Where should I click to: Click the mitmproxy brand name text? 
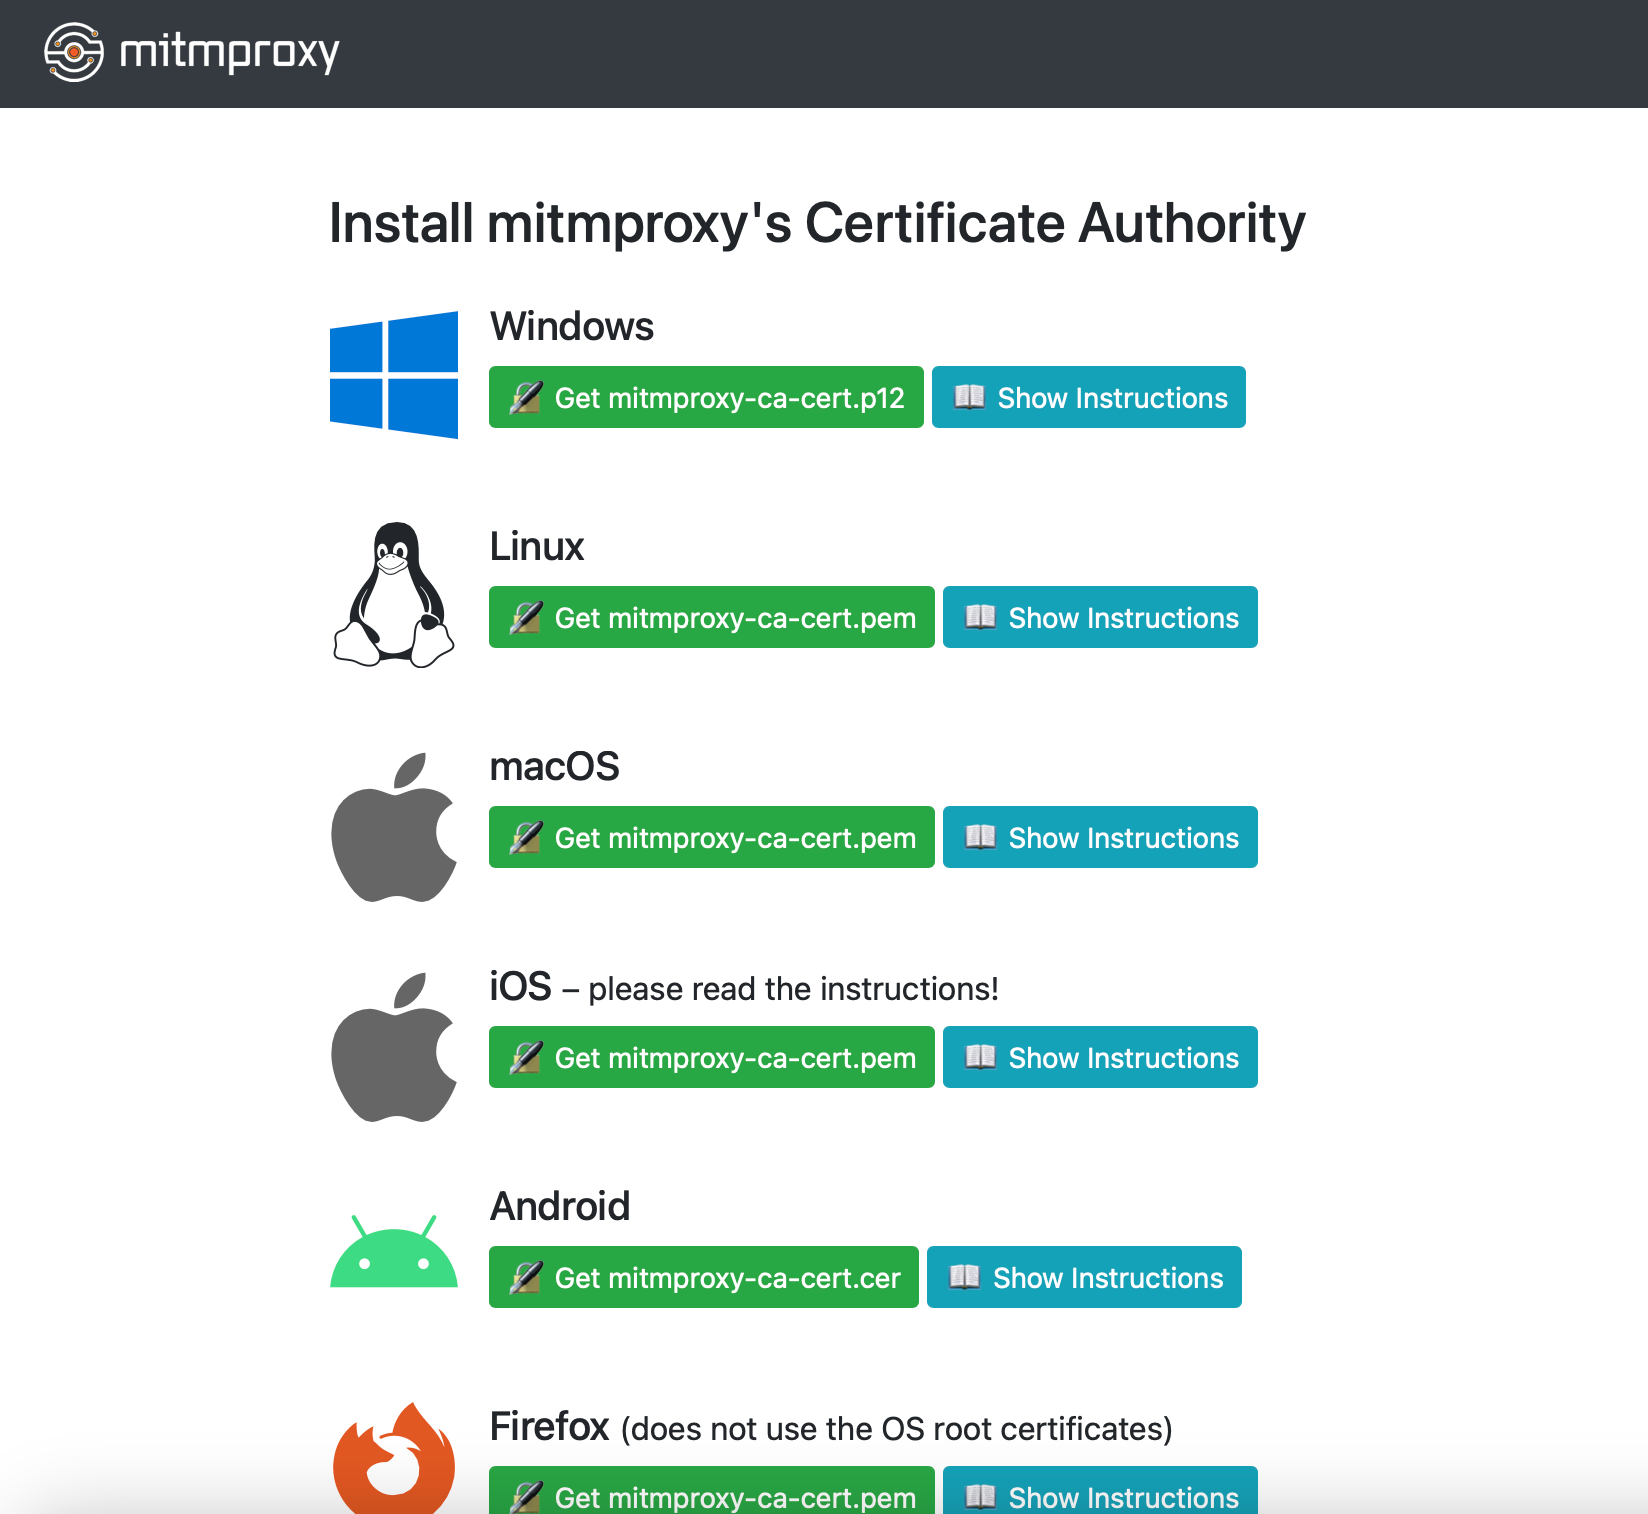click(229, 52)
